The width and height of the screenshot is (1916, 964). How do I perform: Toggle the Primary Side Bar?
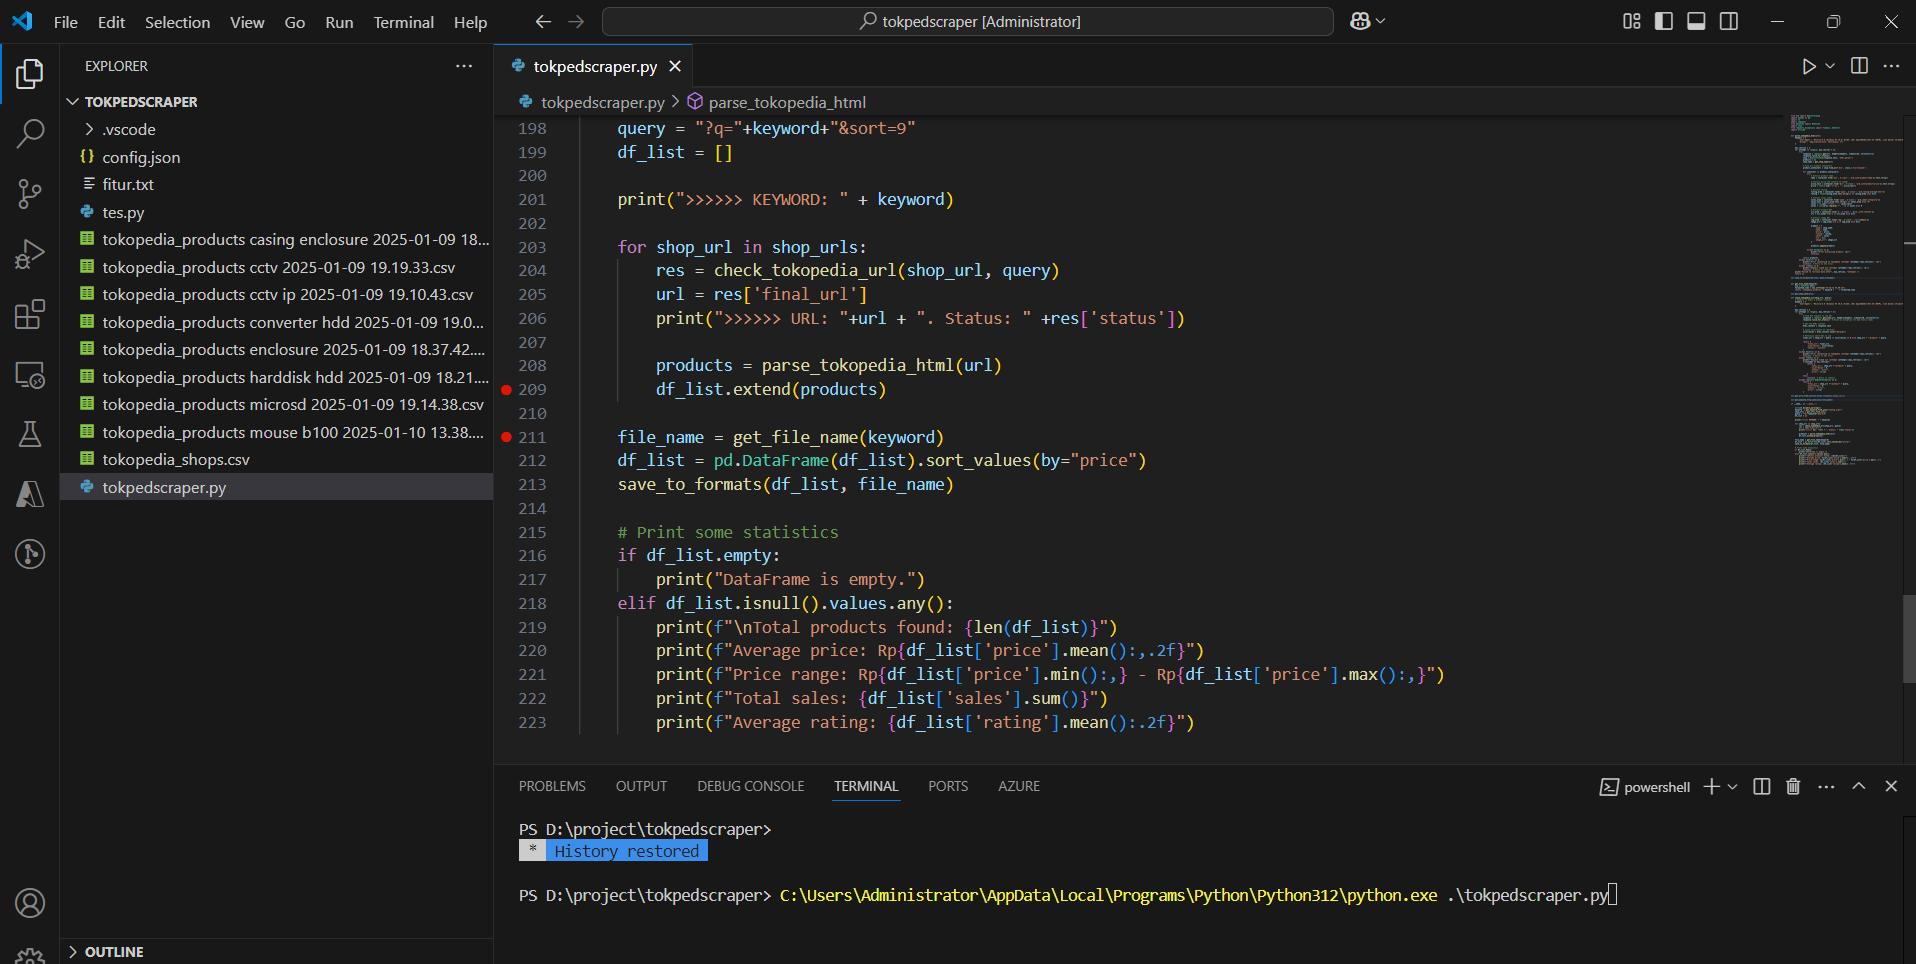point(1663,20)
